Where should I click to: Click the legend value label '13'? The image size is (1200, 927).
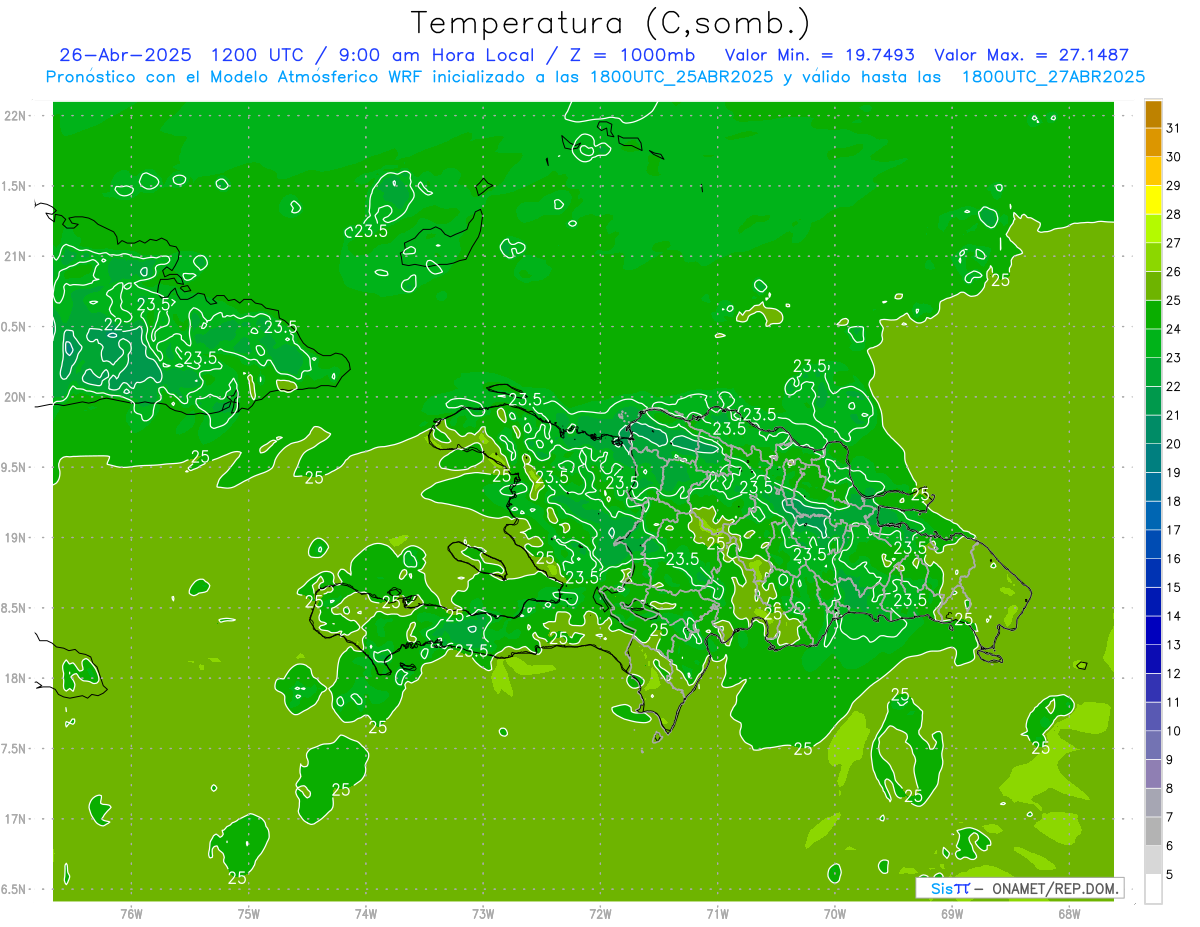click(x=1173, y=645)
